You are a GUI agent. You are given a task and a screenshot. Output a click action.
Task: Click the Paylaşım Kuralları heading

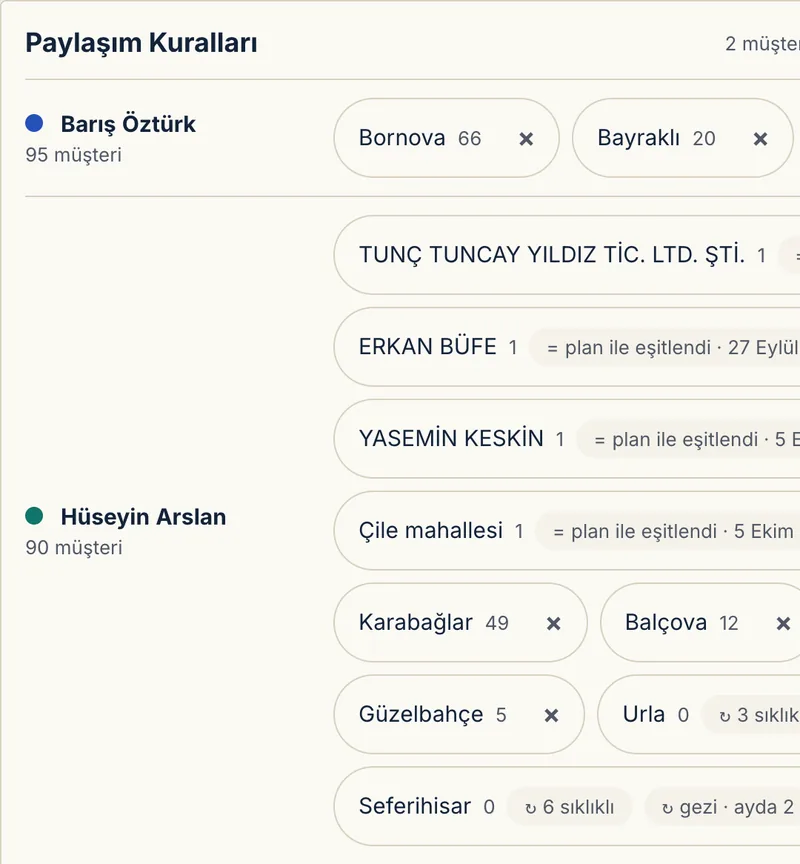(141, 42)
